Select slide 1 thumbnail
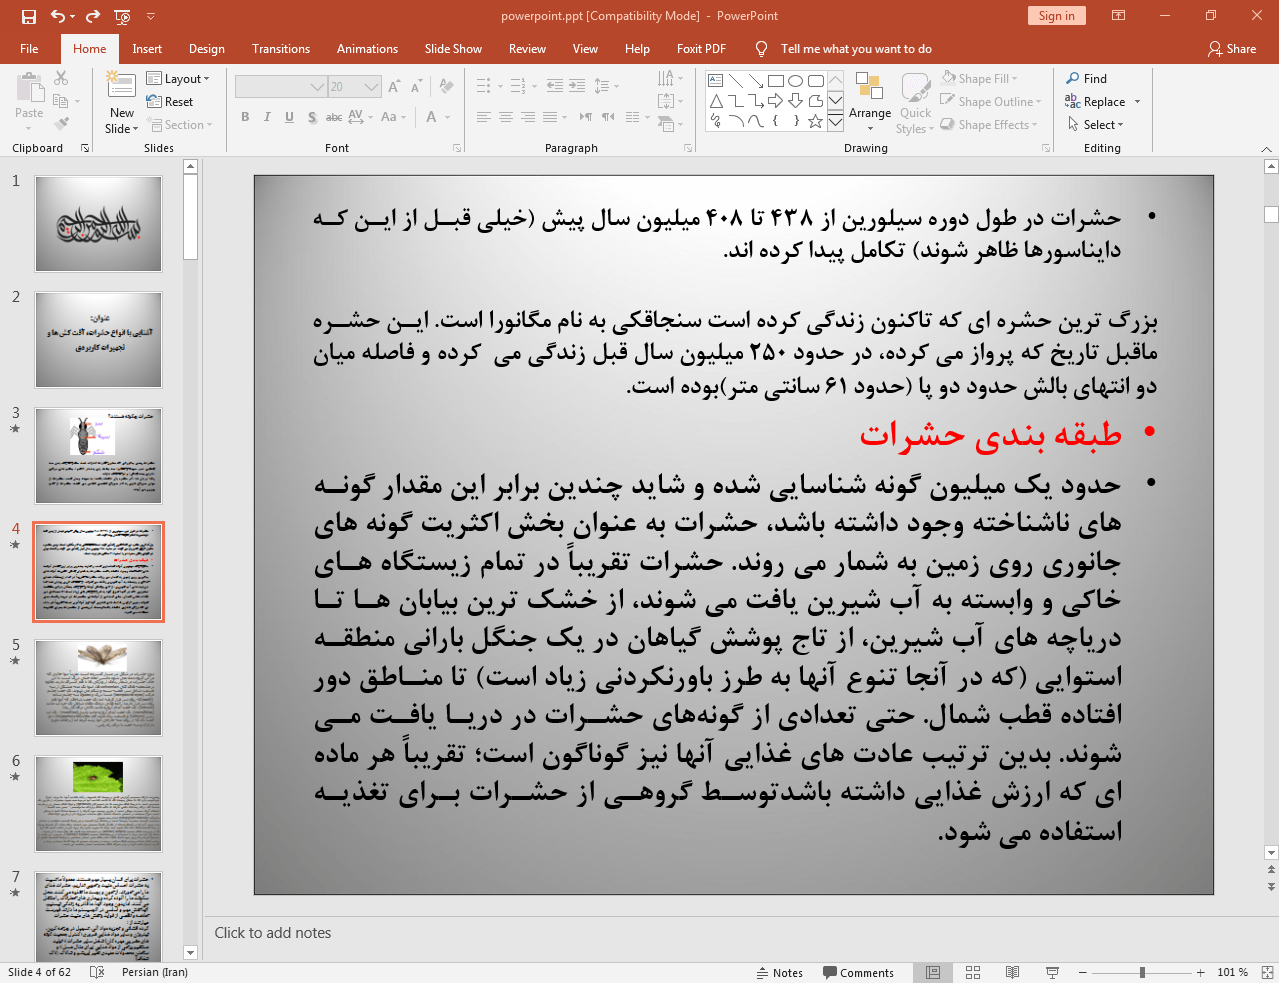The image size is (1279, 983). click(98, 224)
